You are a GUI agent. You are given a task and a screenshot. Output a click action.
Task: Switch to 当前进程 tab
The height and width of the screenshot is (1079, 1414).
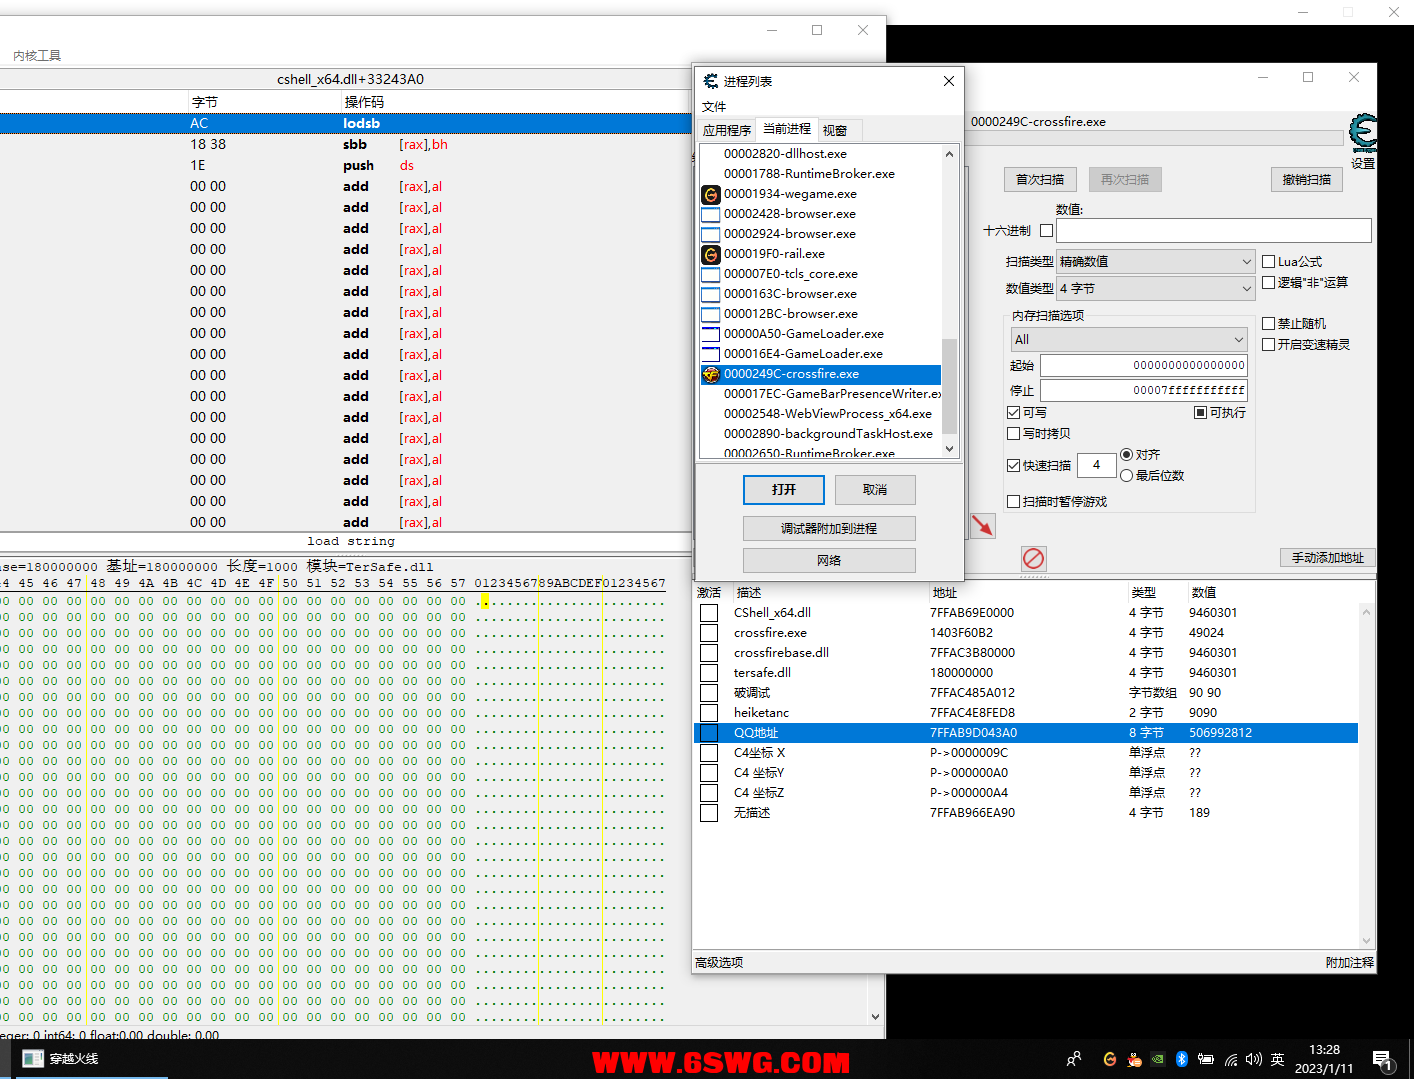pyautogui.click(x=787, y=129)
